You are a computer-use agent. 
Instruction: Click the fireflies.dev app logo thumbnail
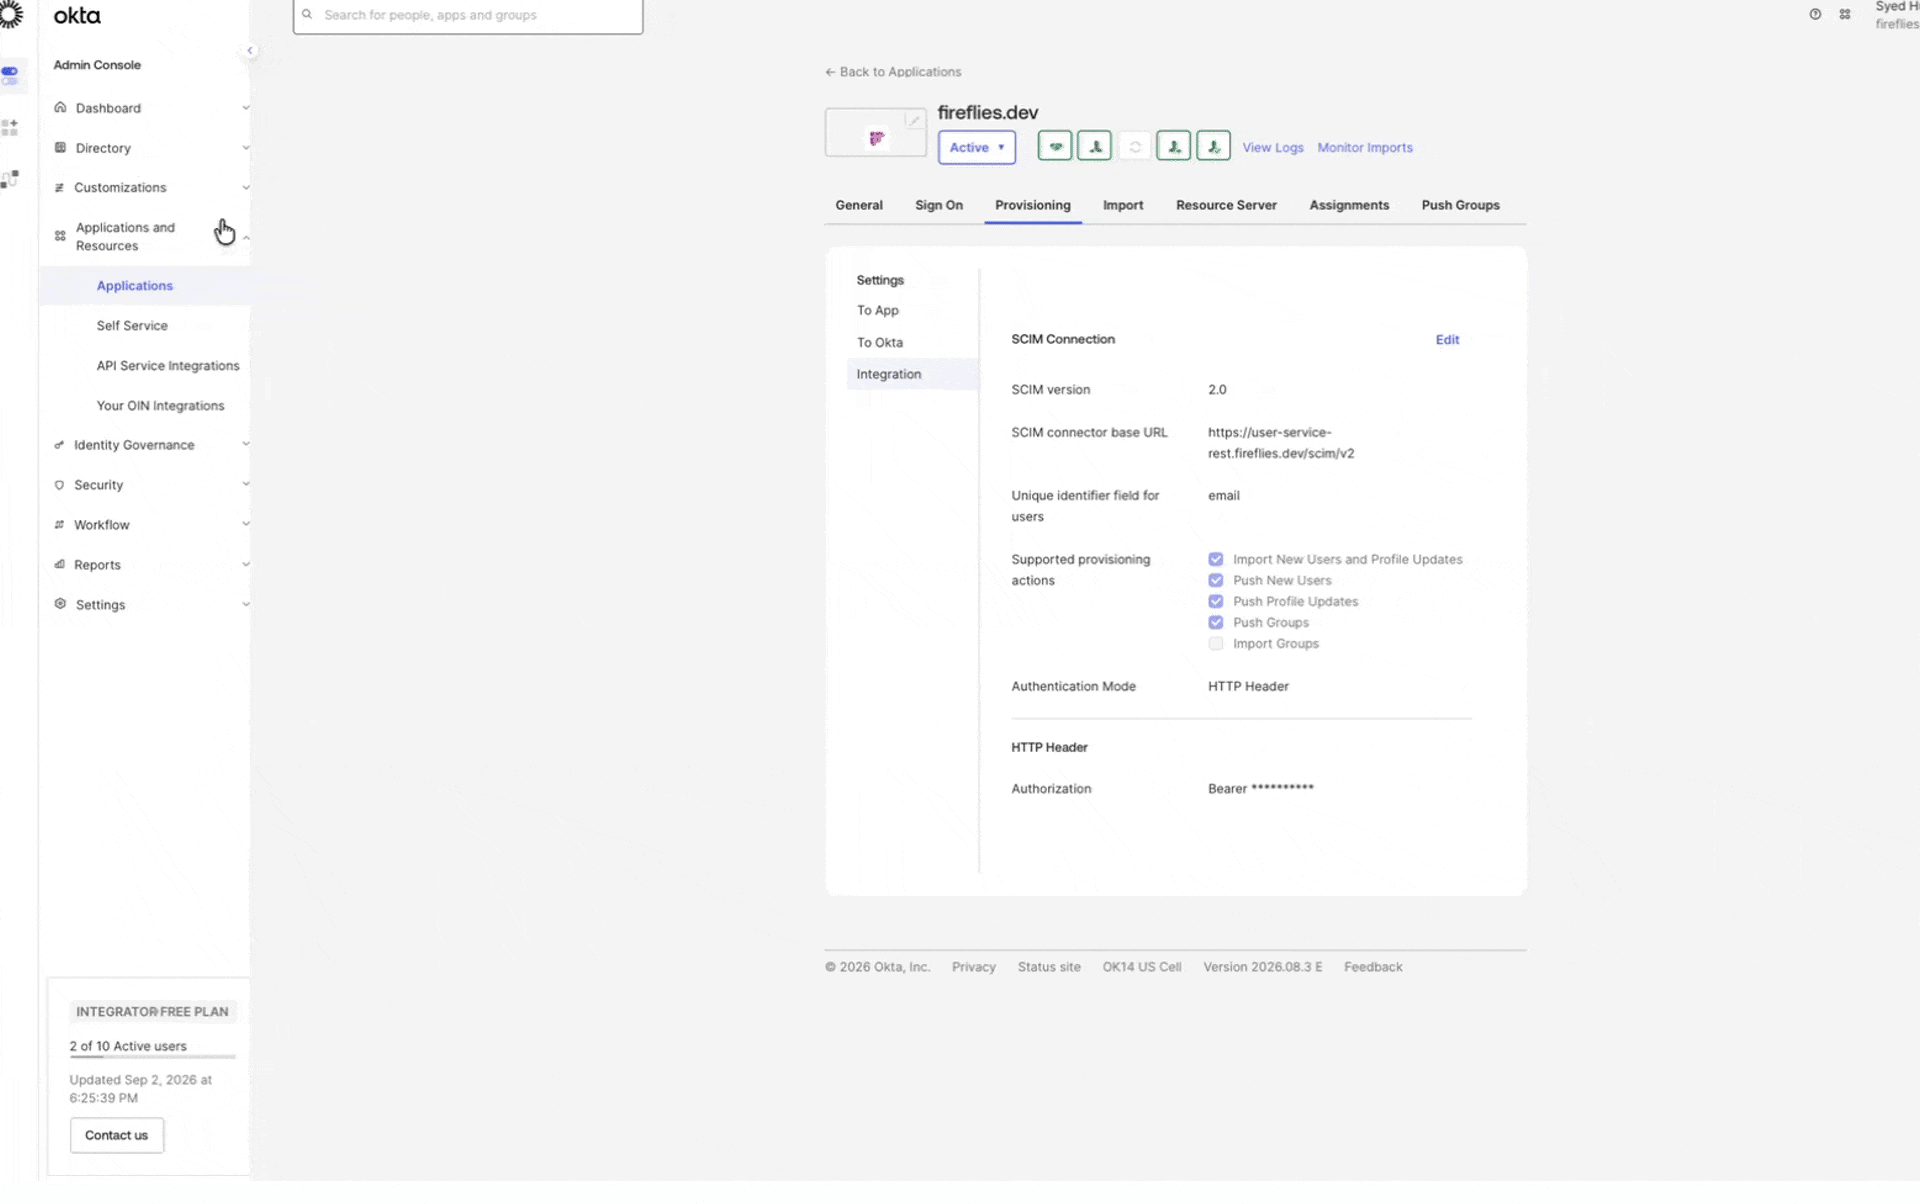[x=876, y=134]
